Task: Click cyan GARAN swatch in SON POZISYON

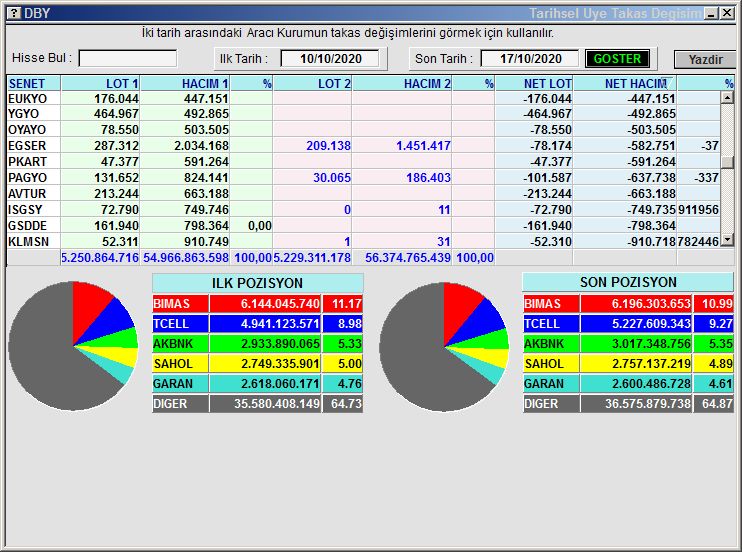Action: (x=551, y=383)
